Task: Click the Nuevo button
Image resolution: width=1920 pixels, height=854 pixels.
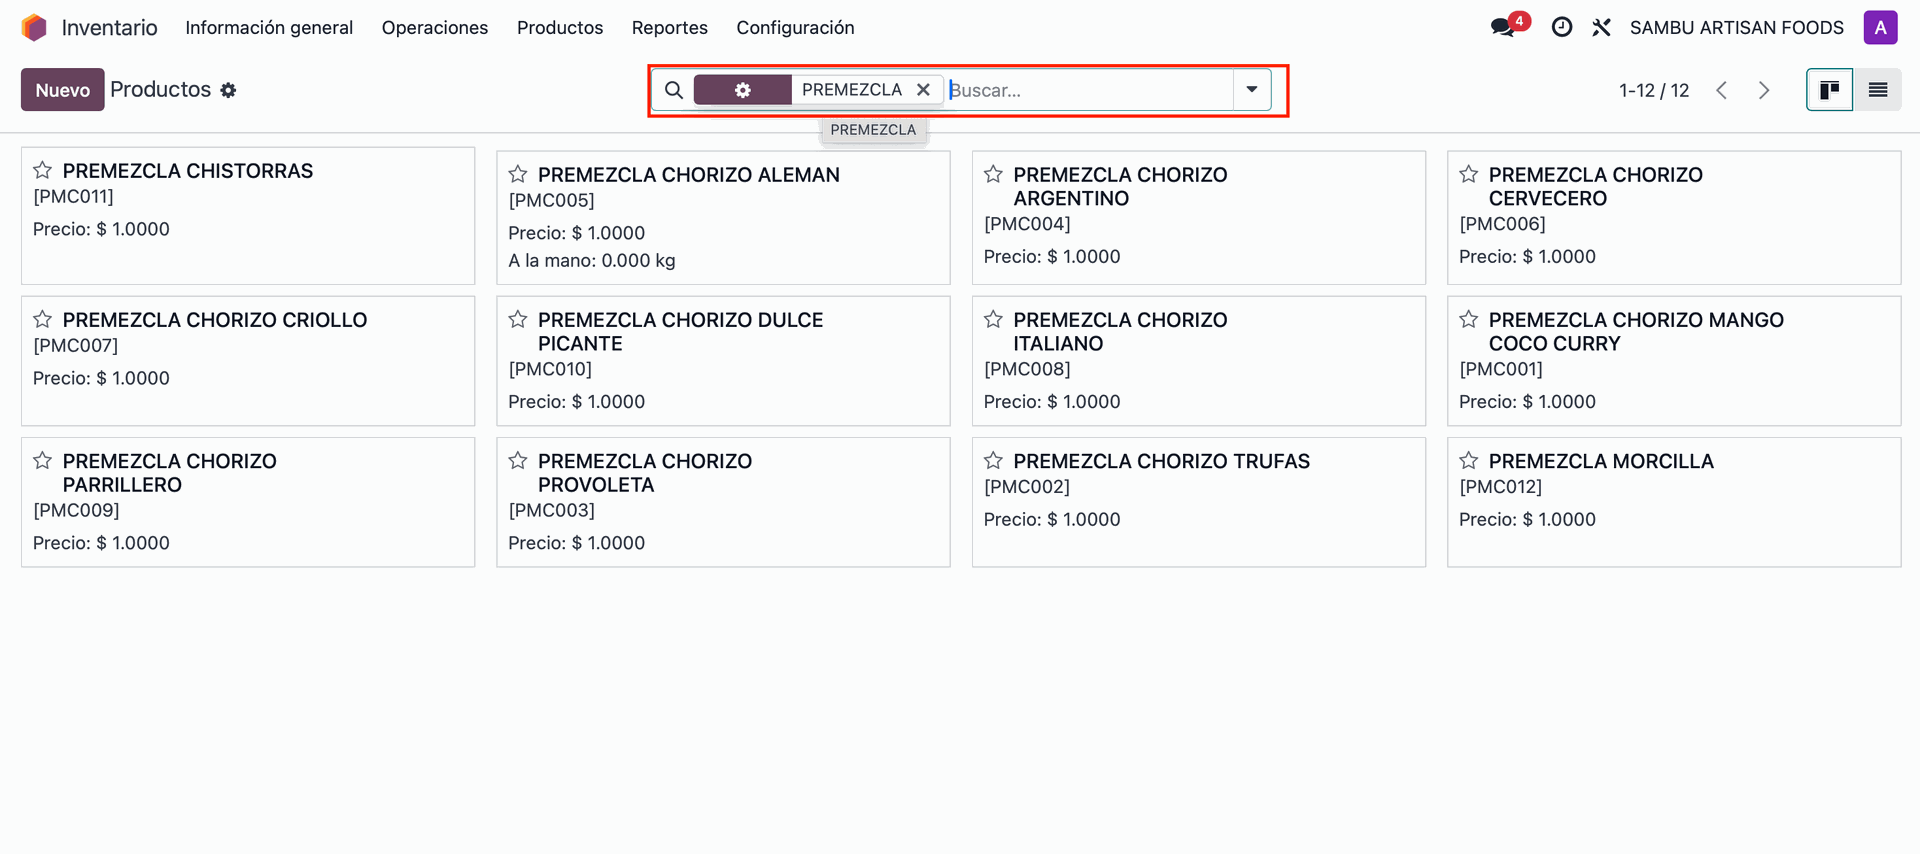Action: [62, 90]
